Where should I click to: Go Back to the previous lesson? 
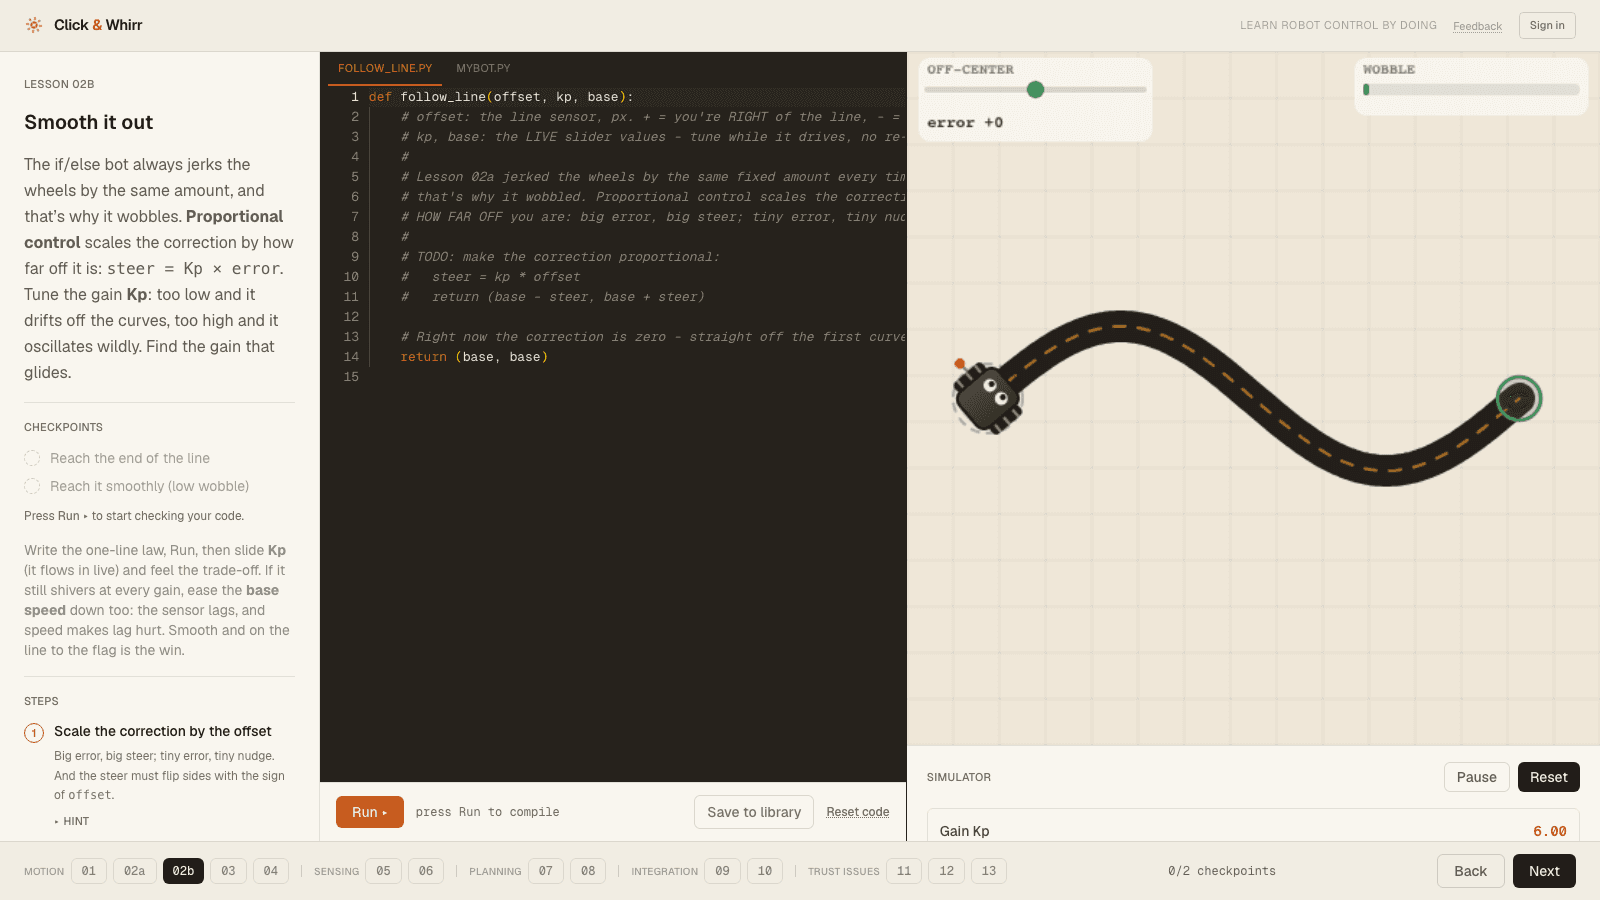pos(1470,871)
